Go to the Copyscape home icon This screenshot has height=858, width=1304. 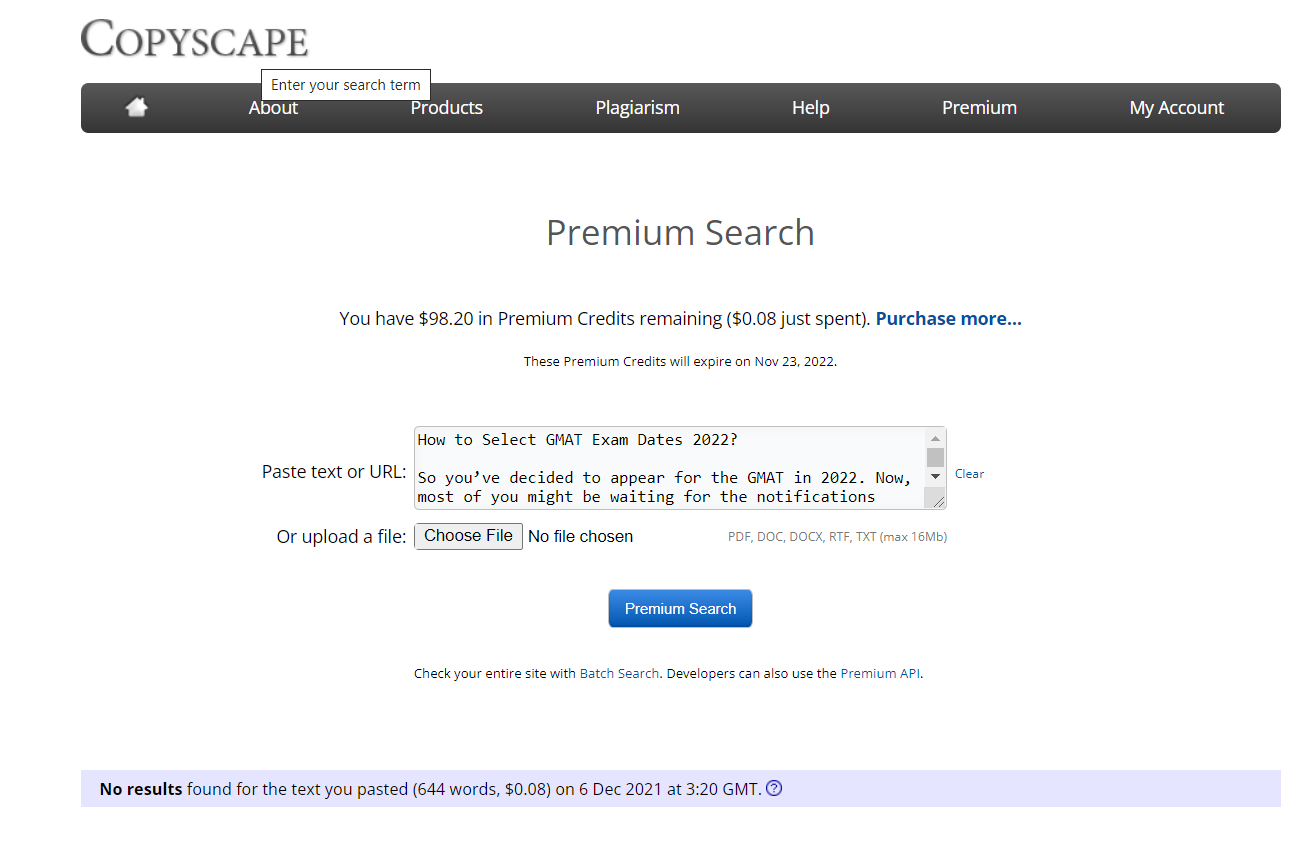137,107
